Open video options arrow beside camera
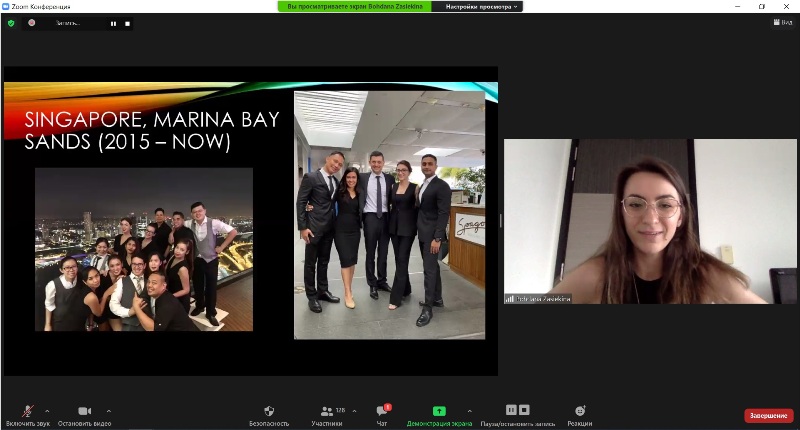This screenshot has width=800, height=430. (109, 411)
